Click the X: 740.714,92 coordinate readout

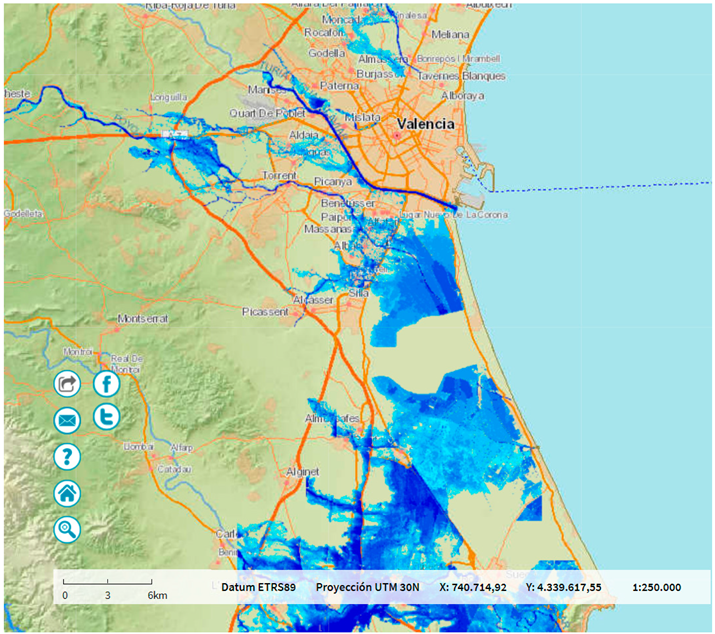click(x=473, y=587)
